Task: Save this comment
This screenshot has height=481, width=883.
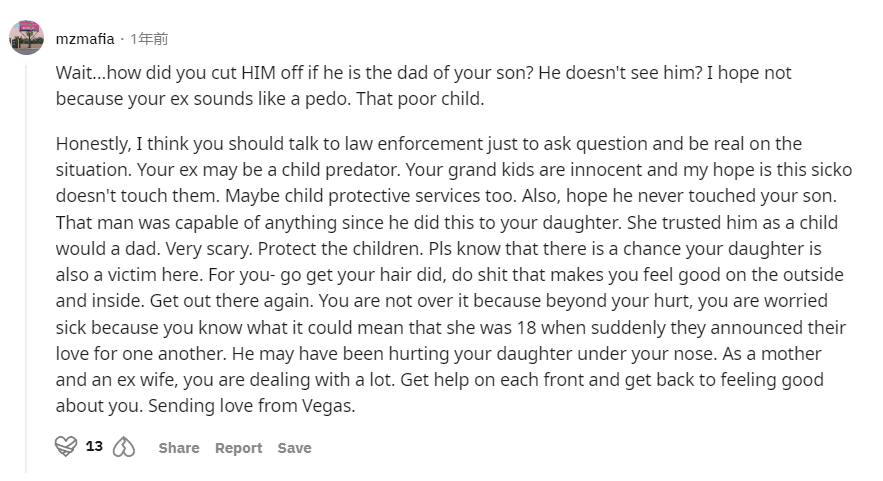Action: 295,448
